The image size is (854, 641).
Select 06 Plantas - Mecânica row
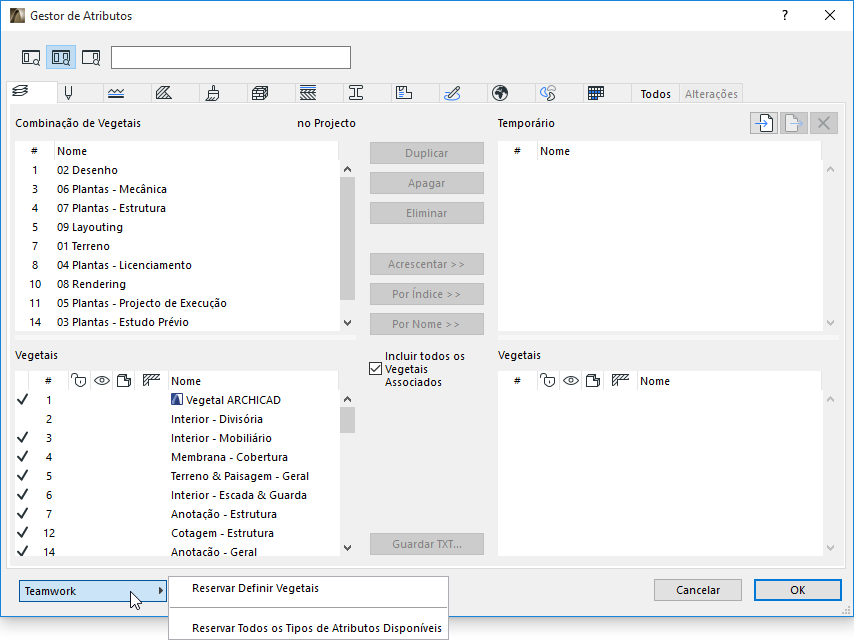point(177,189)
